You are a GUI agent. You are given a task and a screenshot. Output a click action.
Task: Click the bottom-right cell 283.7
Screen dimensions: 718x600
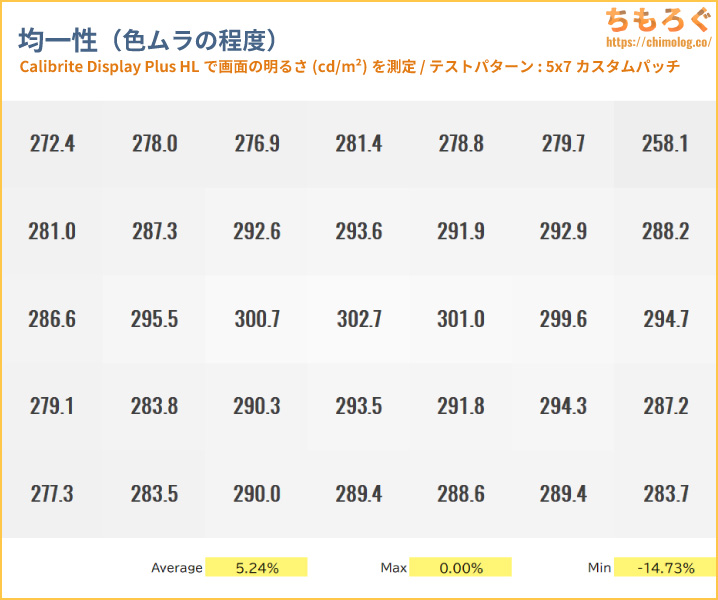[x=665, y=494]
